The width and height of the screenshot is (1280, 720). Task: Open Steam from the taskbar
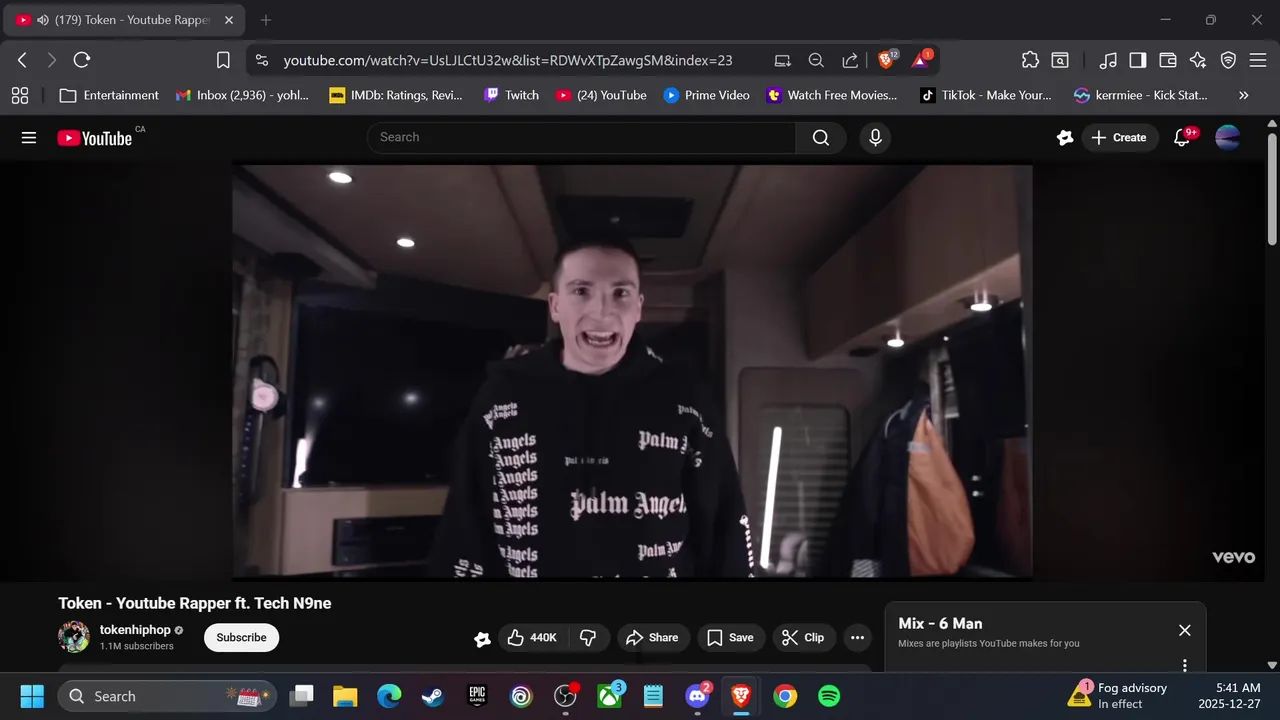[433, 696]
